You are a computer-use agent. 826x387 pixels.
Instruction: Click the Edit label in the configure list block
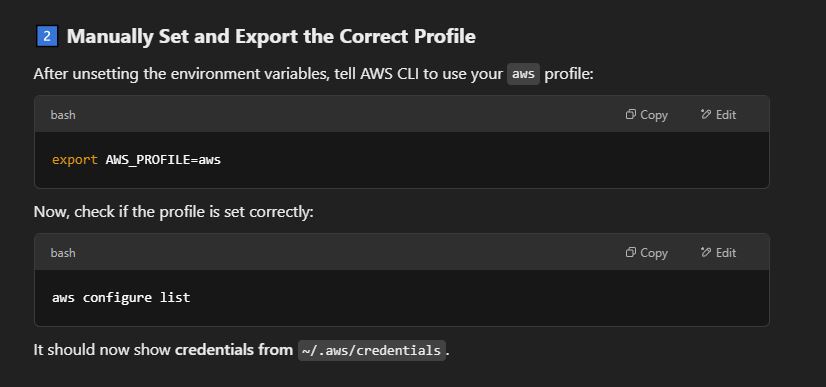[x=725, y=253]
